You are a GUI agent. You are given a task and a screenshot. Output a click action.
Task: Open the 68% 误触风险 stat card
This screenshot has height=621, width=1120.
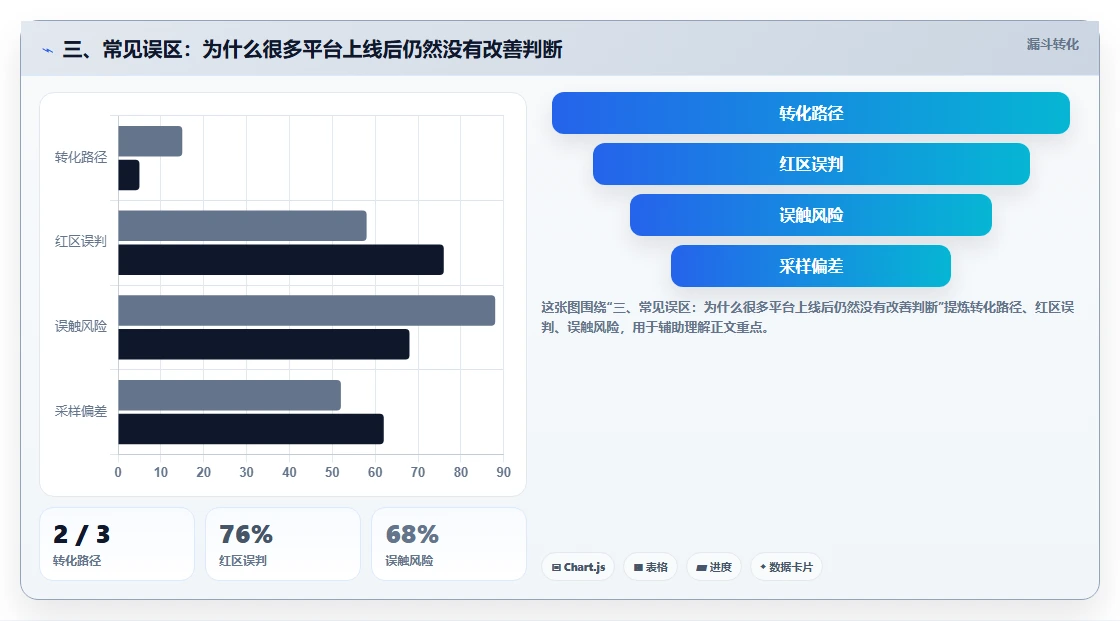pyautogui.click(x=449, y=544)
